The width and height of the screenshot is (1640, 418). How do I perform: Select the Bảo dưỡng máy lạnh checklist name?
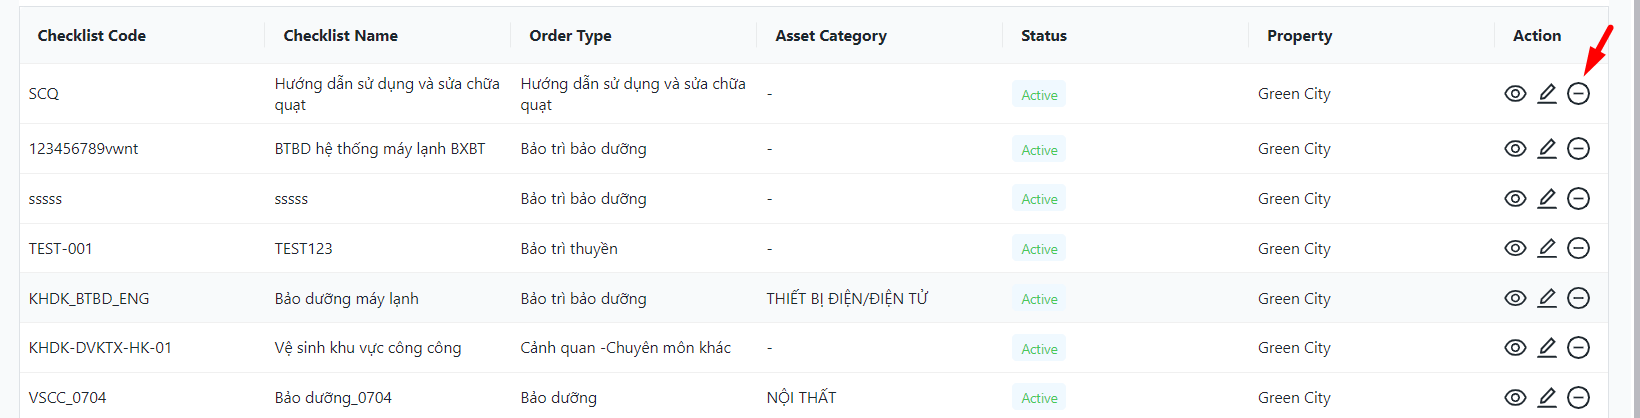[346, 298]
